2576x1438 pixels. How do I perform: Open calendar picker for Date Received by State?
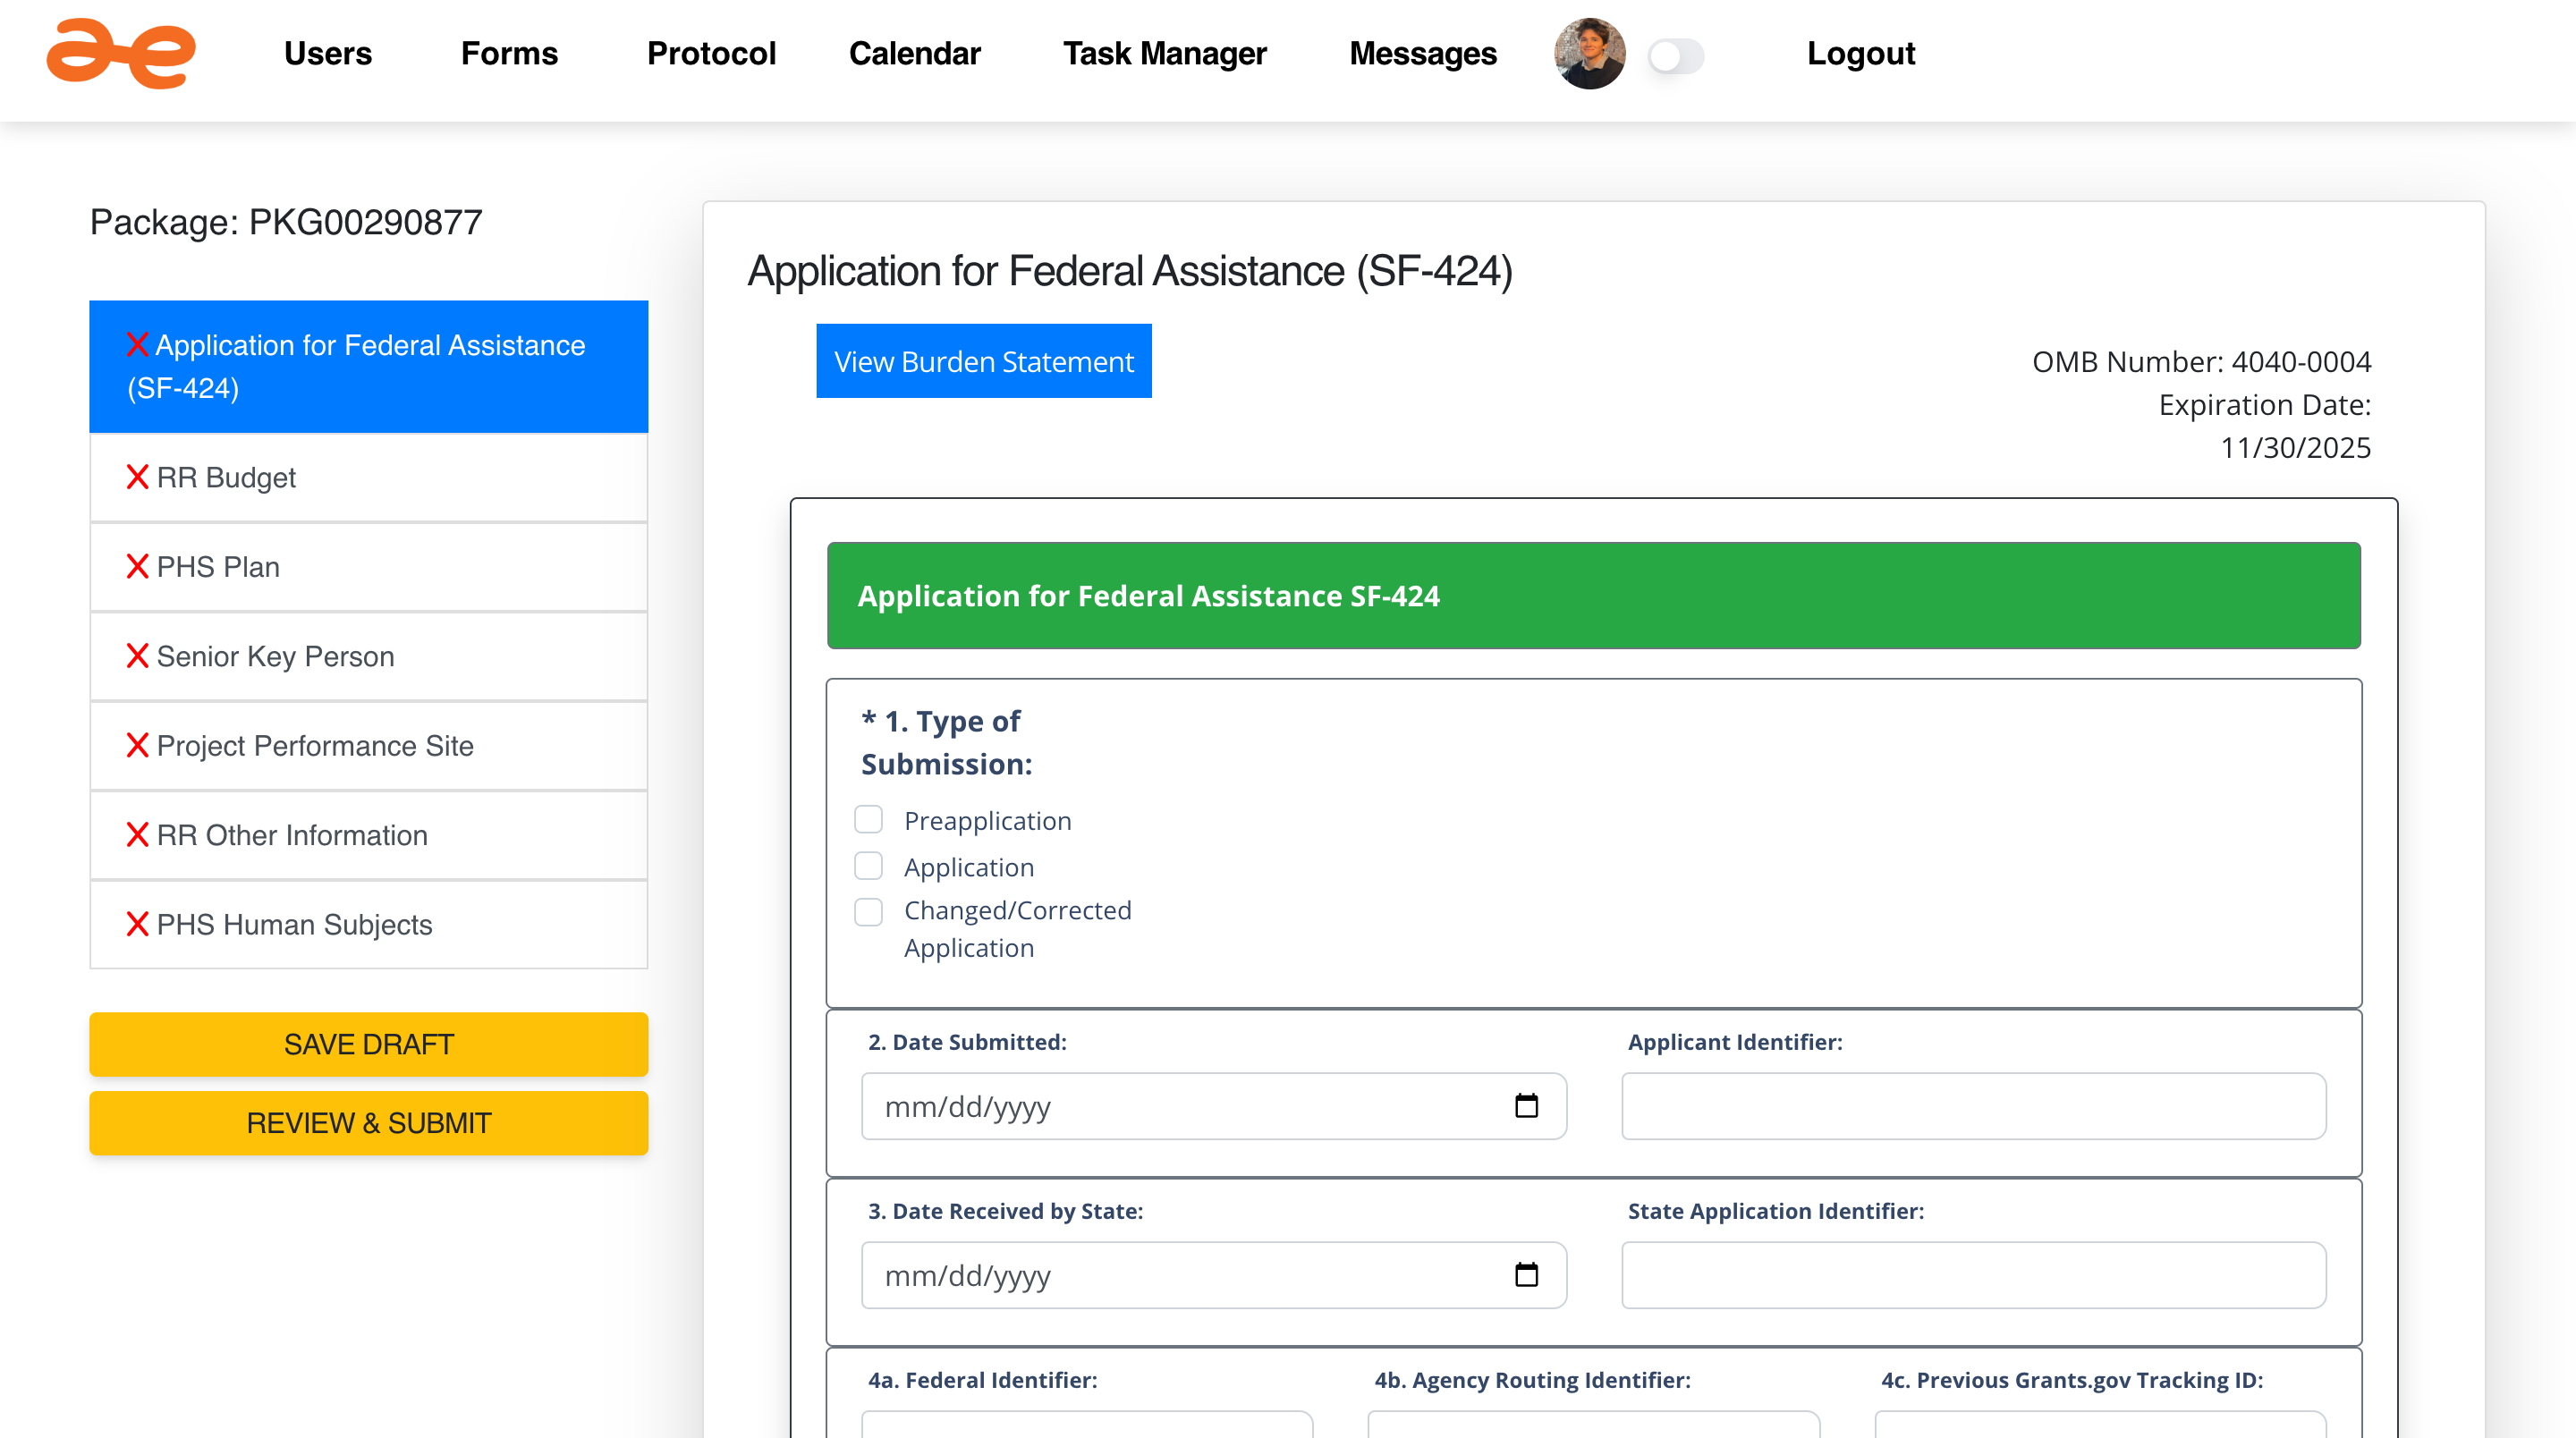(1525, 1275)
